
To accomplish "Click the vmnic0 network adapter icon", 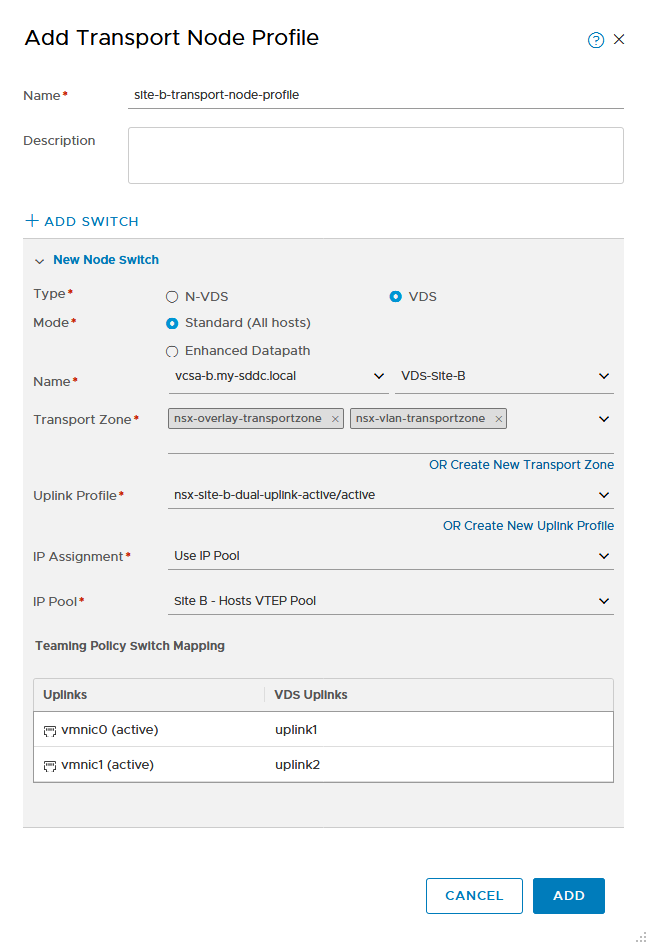I will (50, 731).
